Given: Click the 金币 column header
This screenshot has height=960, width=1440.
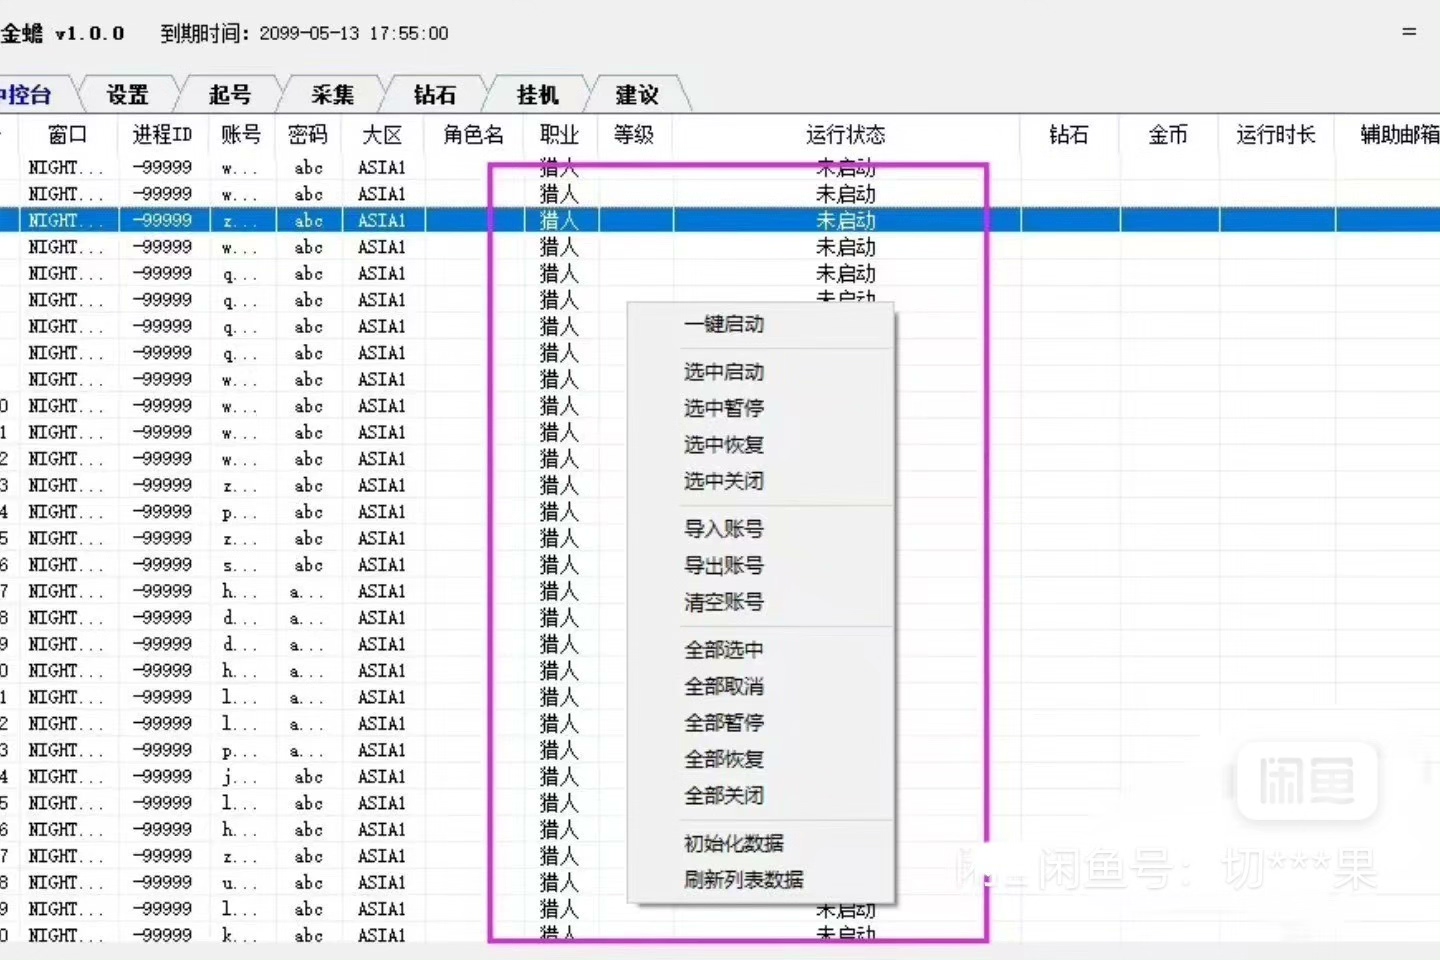Looking at the screenshot, I should 1168,135.
